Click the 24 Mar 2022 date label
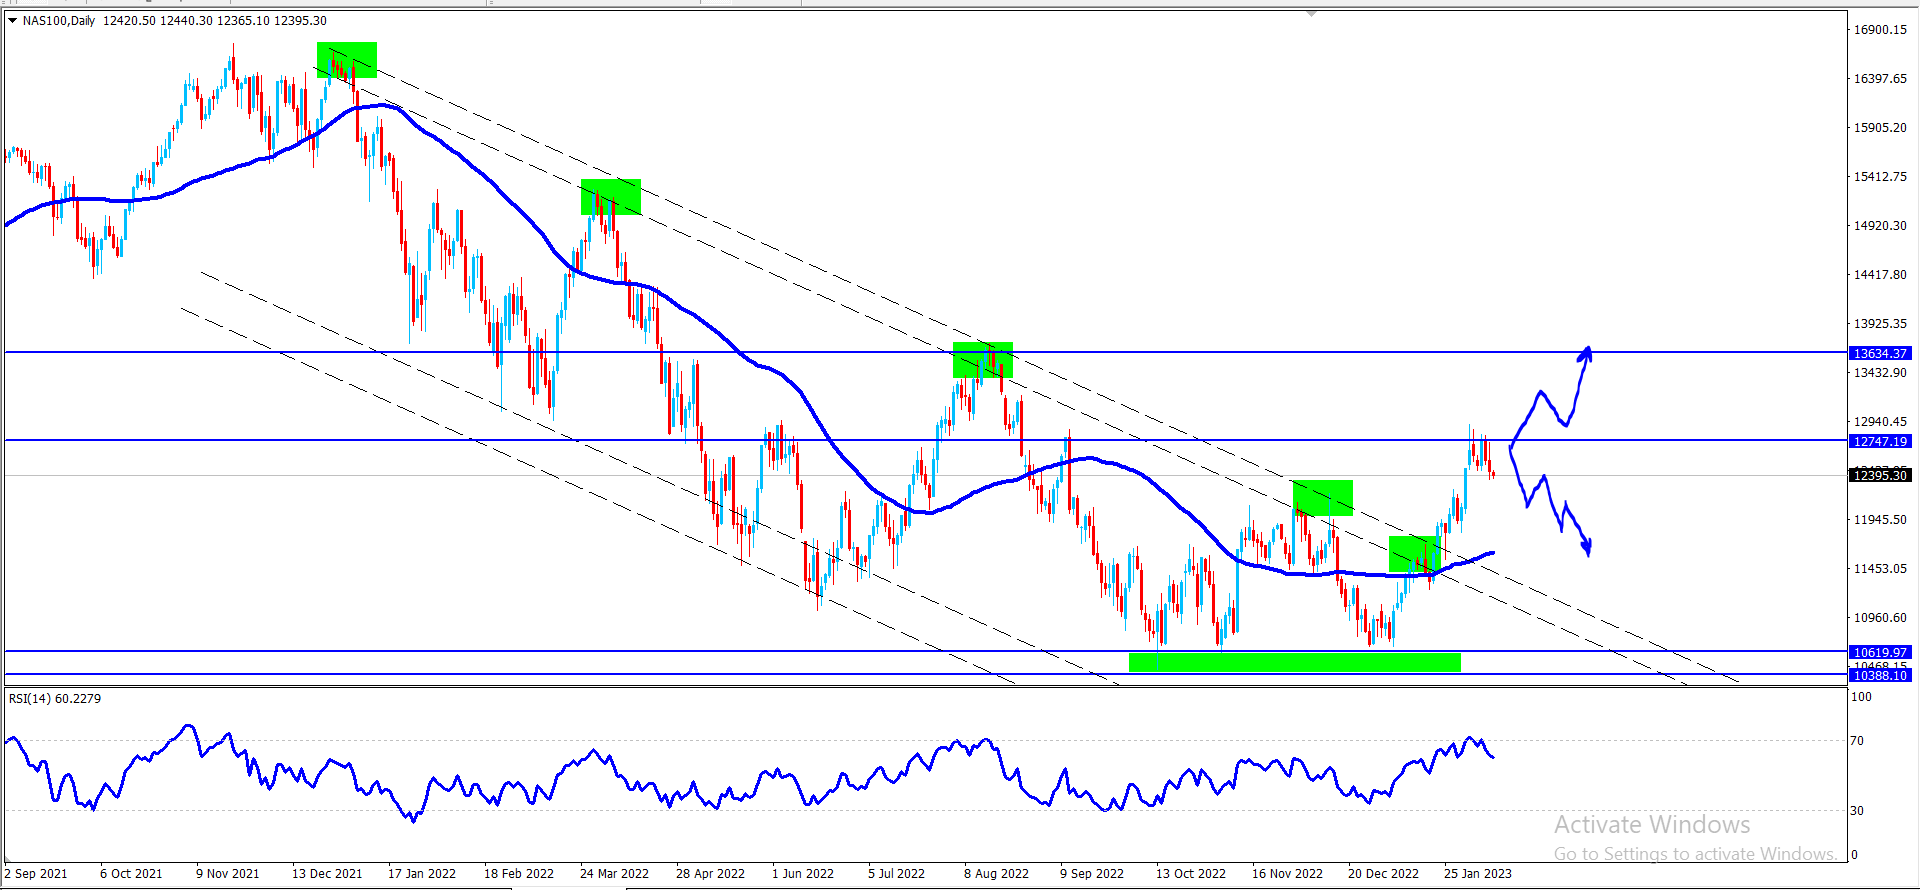 tap(614, 874)
